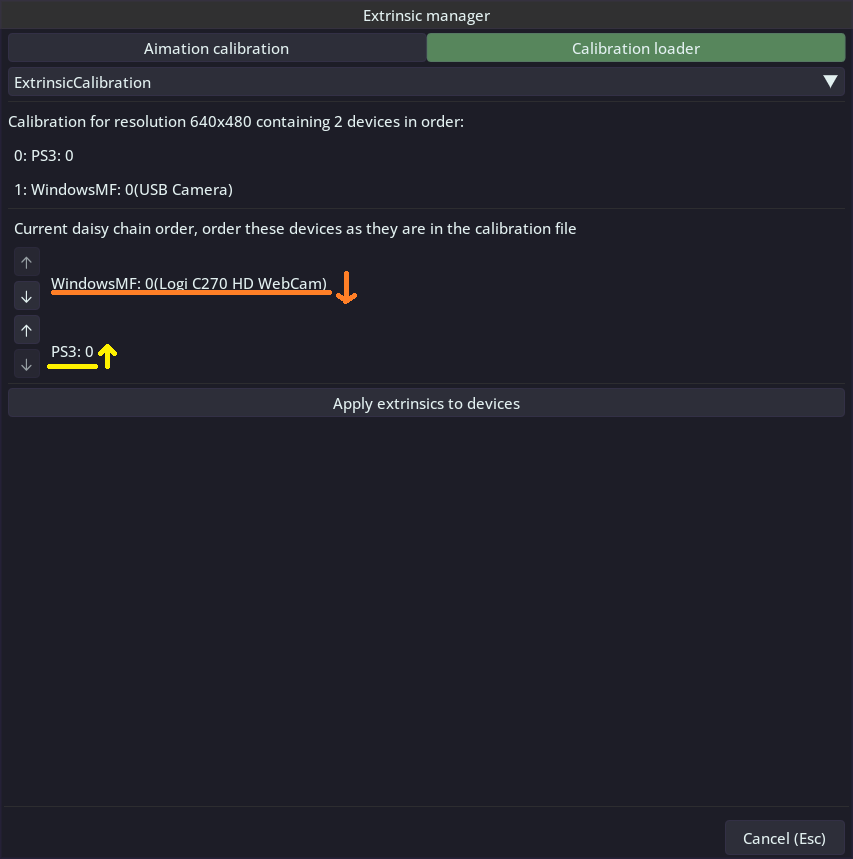
Task: Move PS3: 0 device down in chain
Action: tap(27, 363)
